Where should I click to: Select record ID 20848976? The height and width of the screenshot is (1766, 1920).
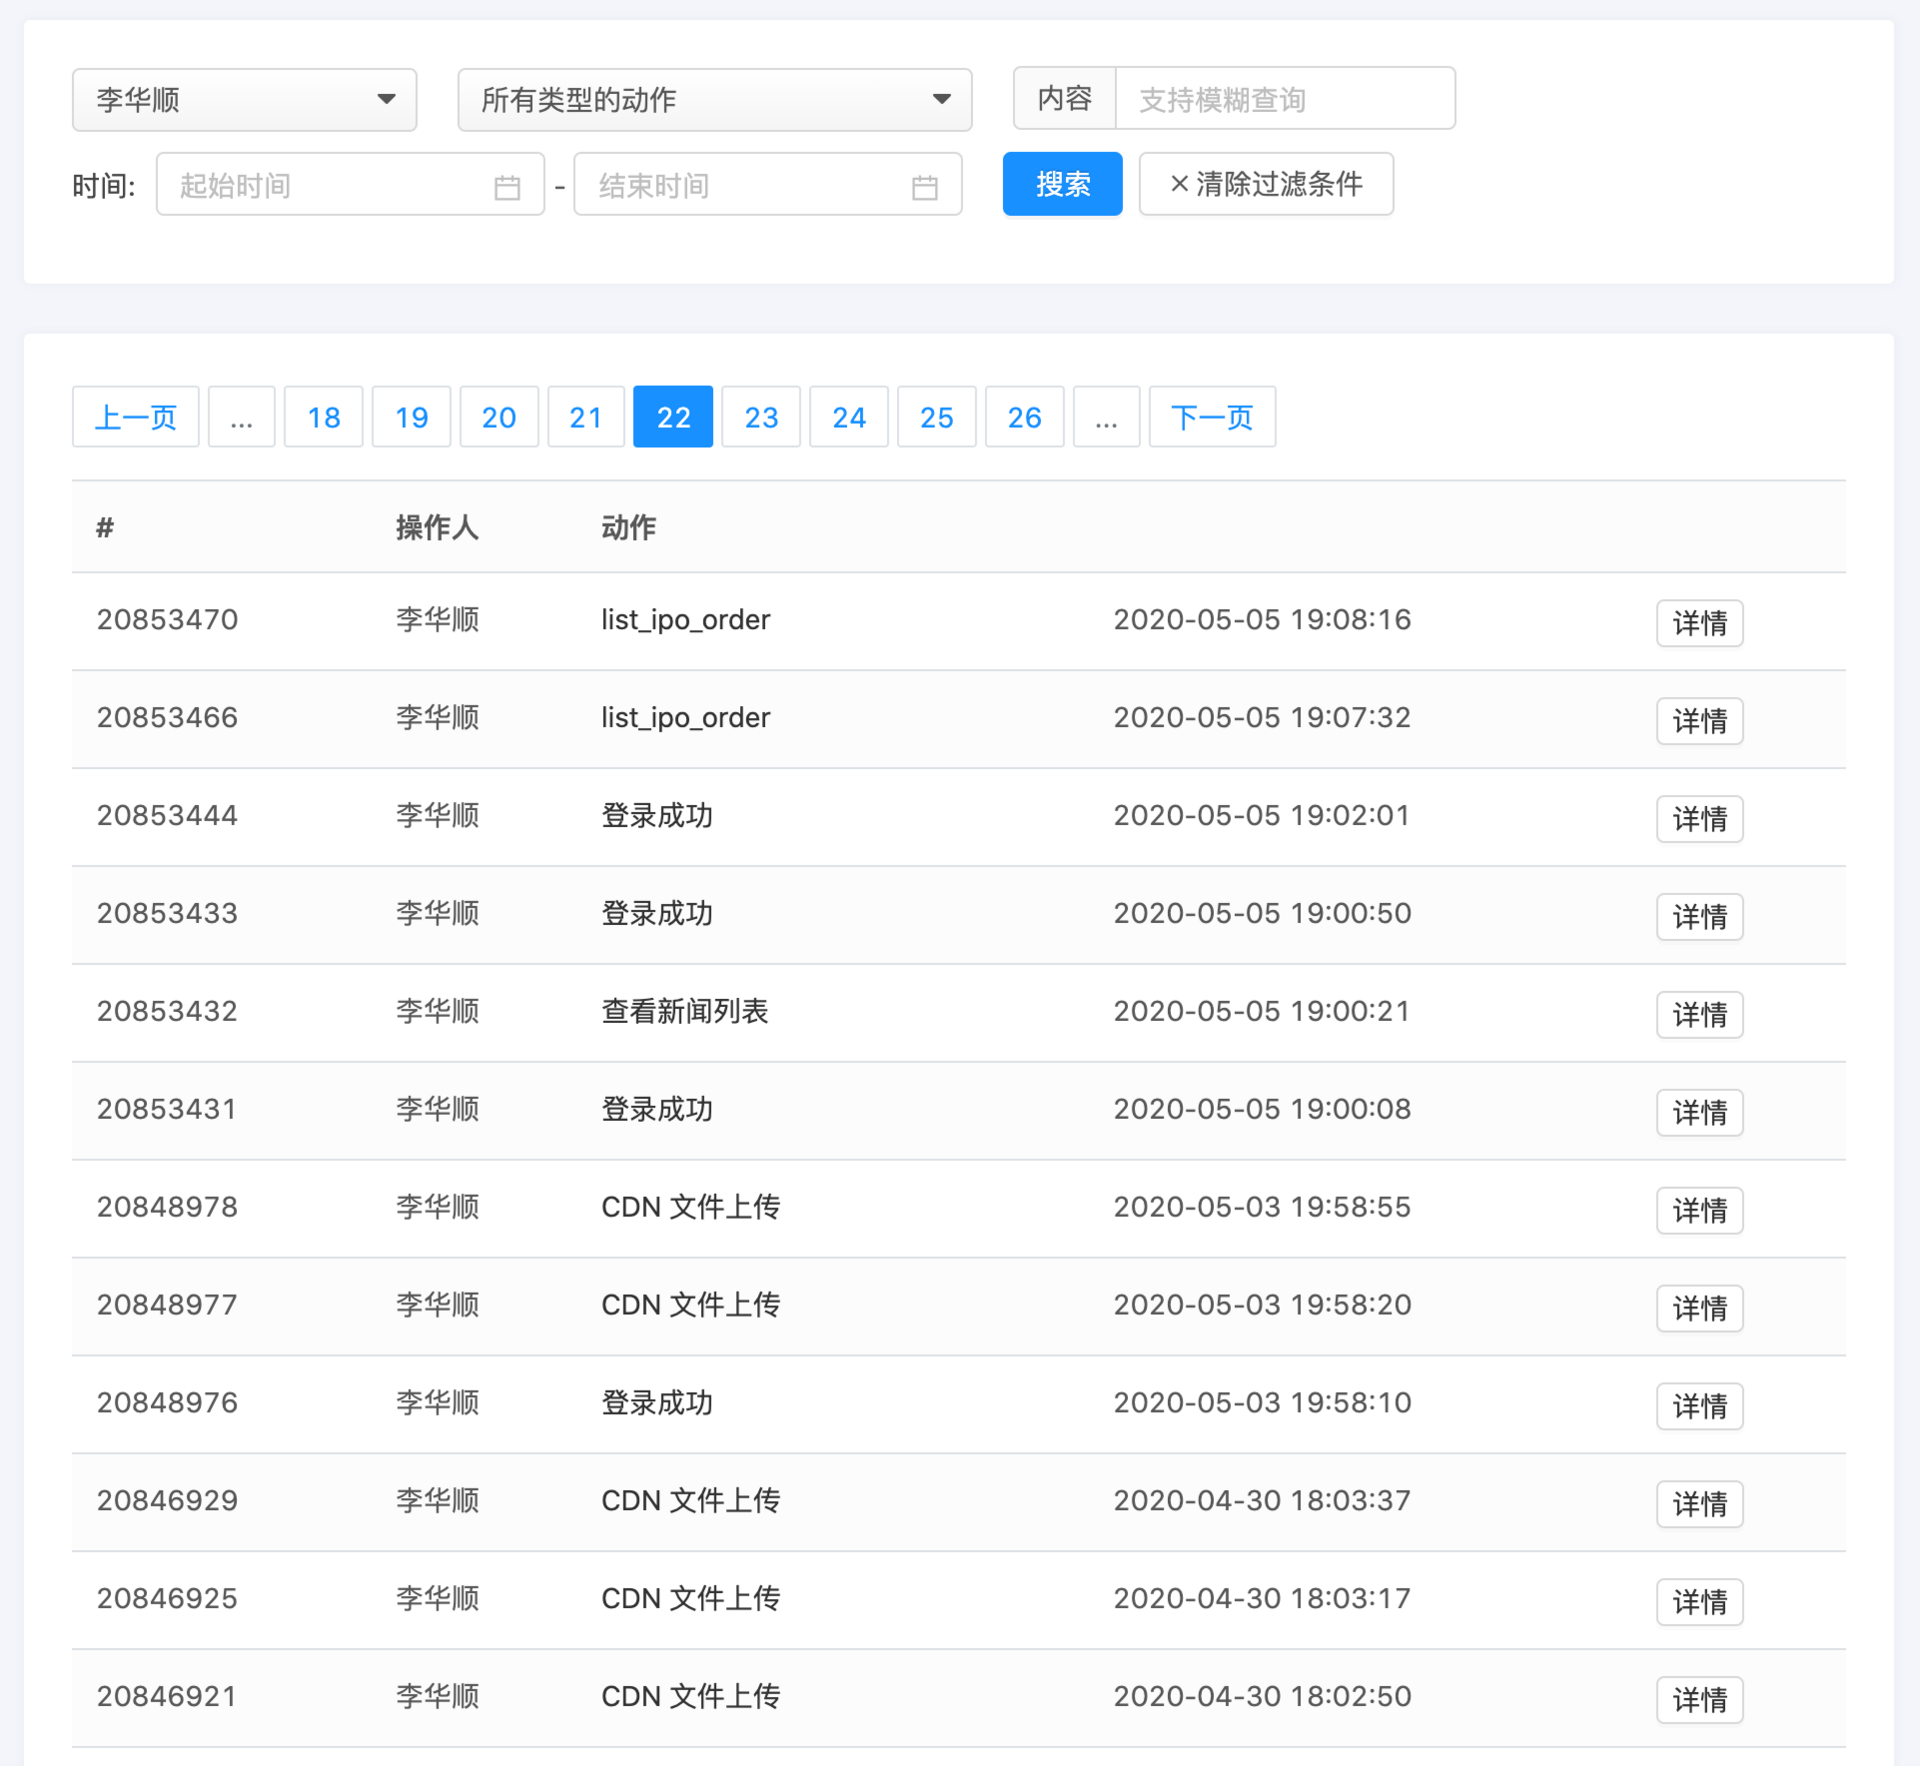click(167, 1403)
